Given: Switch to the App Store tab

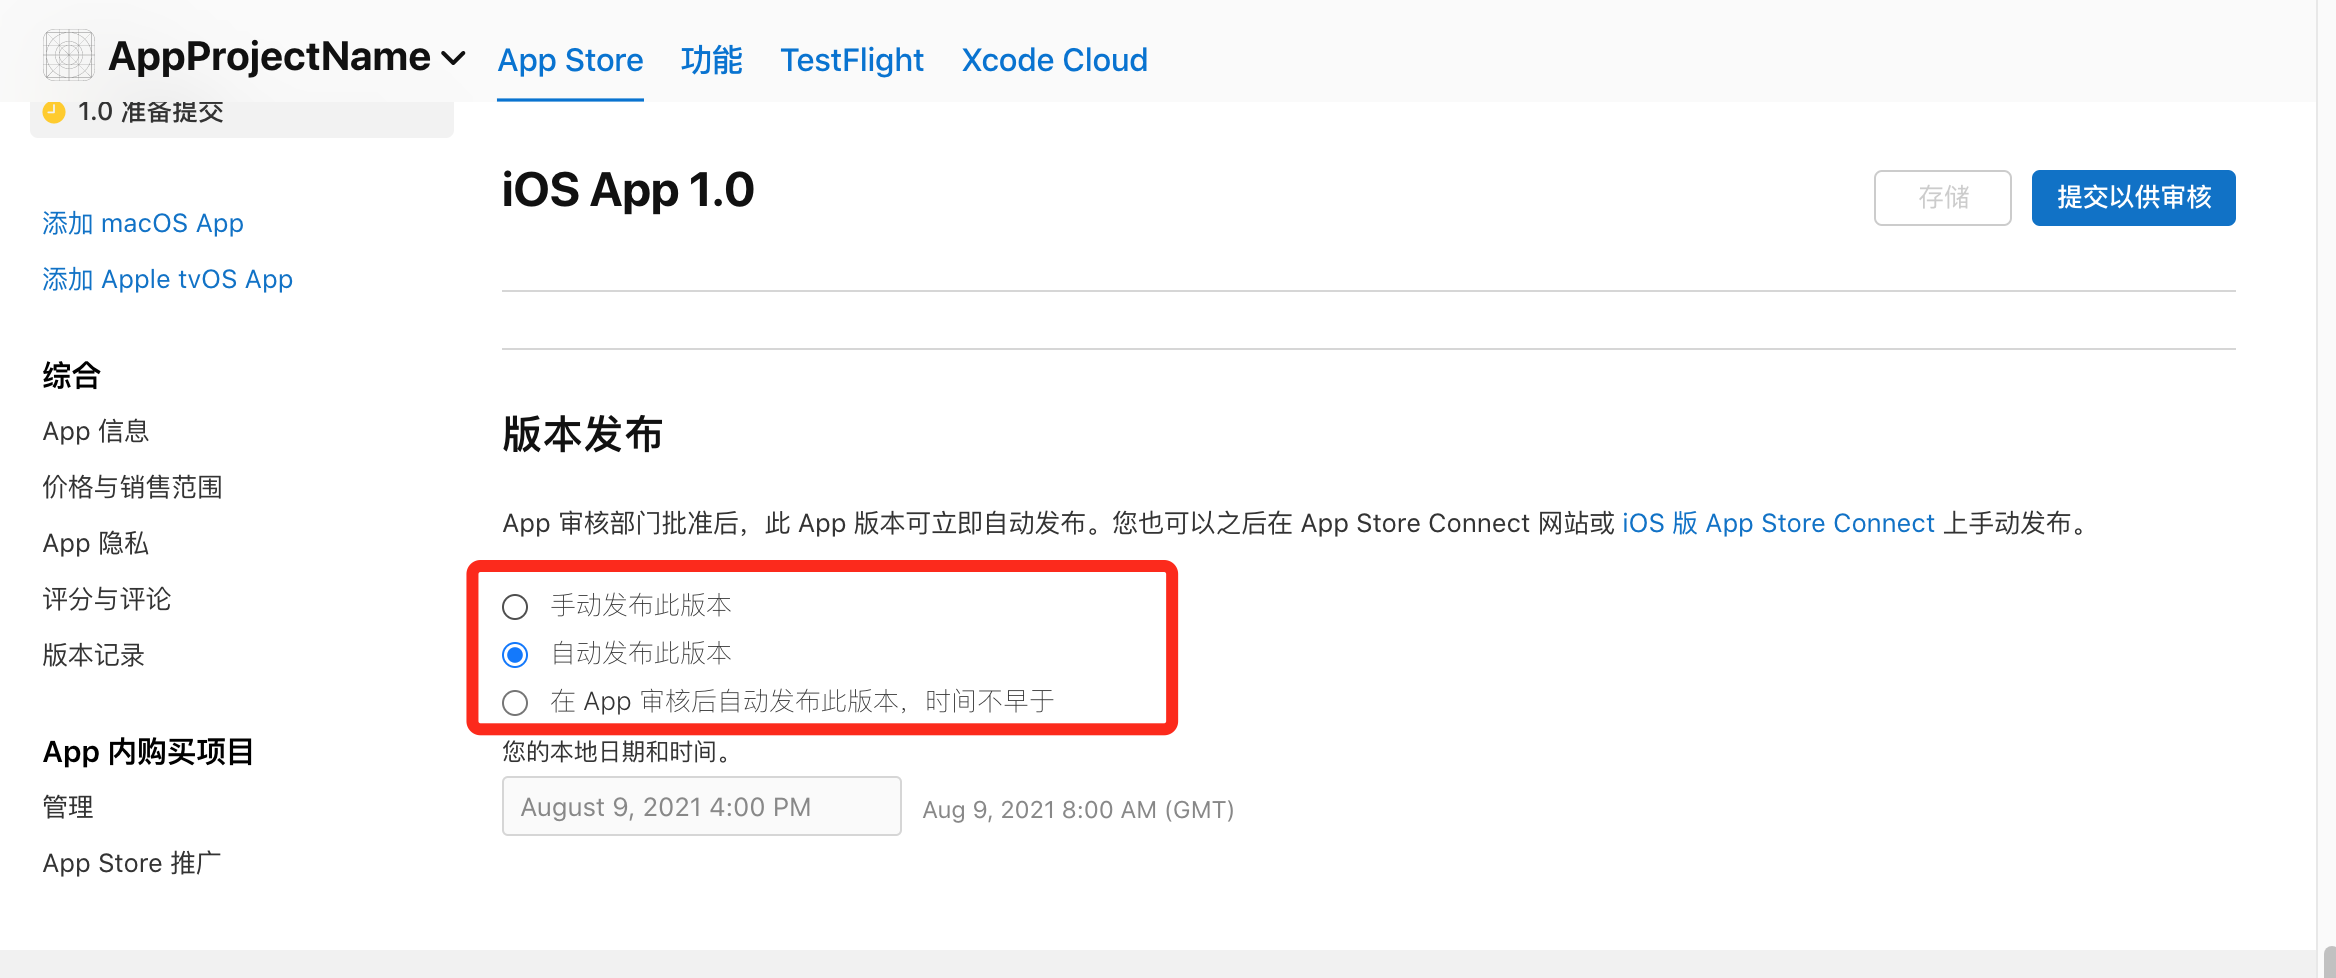Looking at the screenshot, I should pyautogui.click(x=570, y=60).
